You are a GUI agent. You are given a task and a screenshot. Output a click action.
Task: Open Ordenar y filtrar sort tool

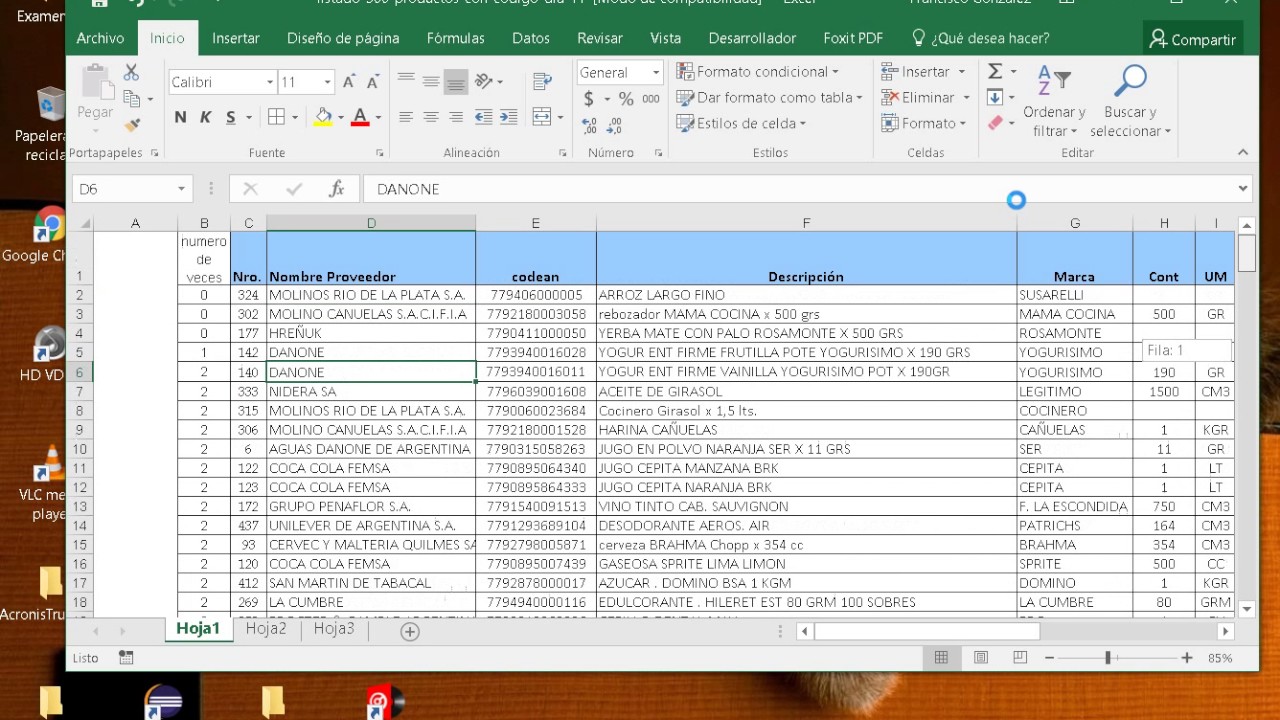point(1054,102)
